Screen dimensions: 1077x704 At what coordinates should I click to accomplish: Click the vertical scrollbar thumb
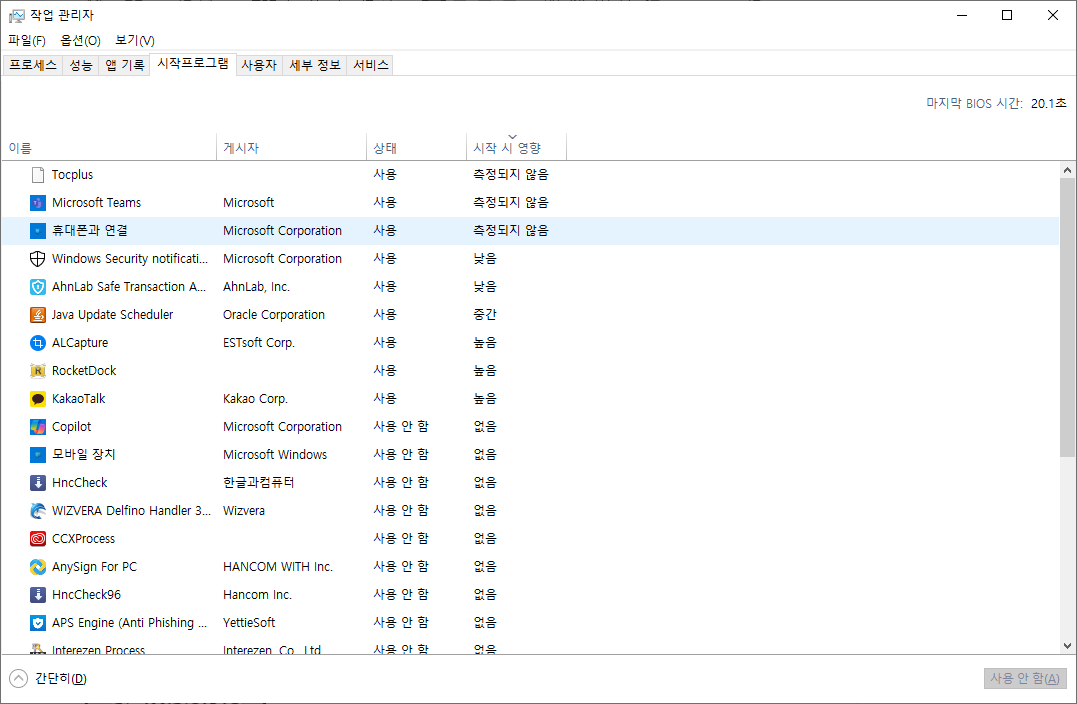click(1067, 317)
